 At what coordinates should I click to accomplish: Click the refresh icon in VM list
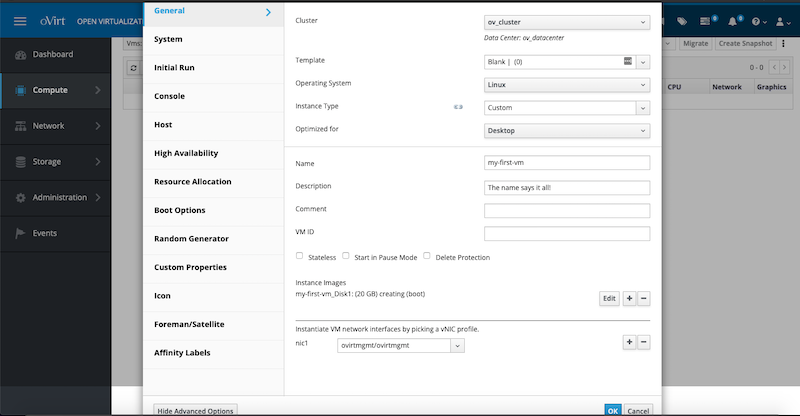pyautogui.click(x=133, y=68)
